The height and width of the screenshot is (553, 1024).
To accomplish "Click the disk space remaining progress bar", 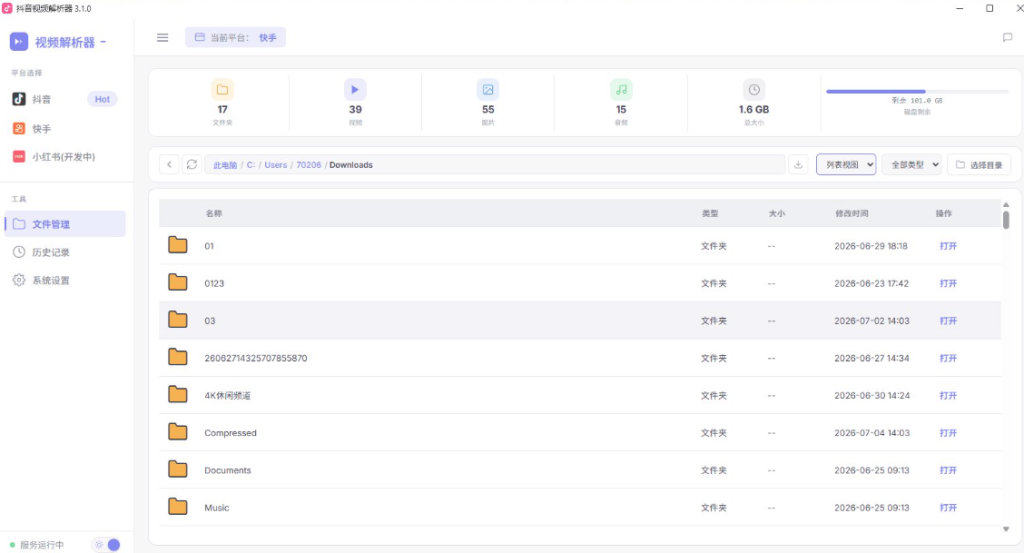I will 917,91.
